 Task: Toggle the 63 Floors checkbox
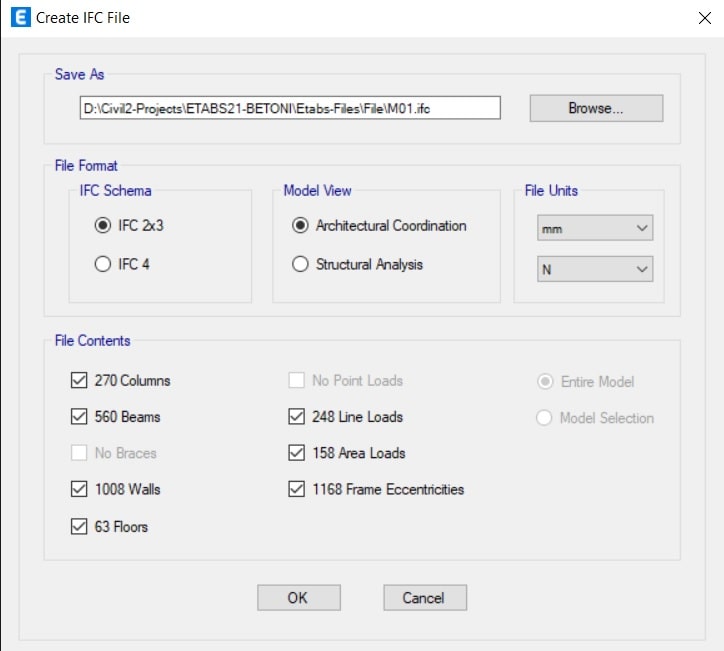tap(80, 526)
